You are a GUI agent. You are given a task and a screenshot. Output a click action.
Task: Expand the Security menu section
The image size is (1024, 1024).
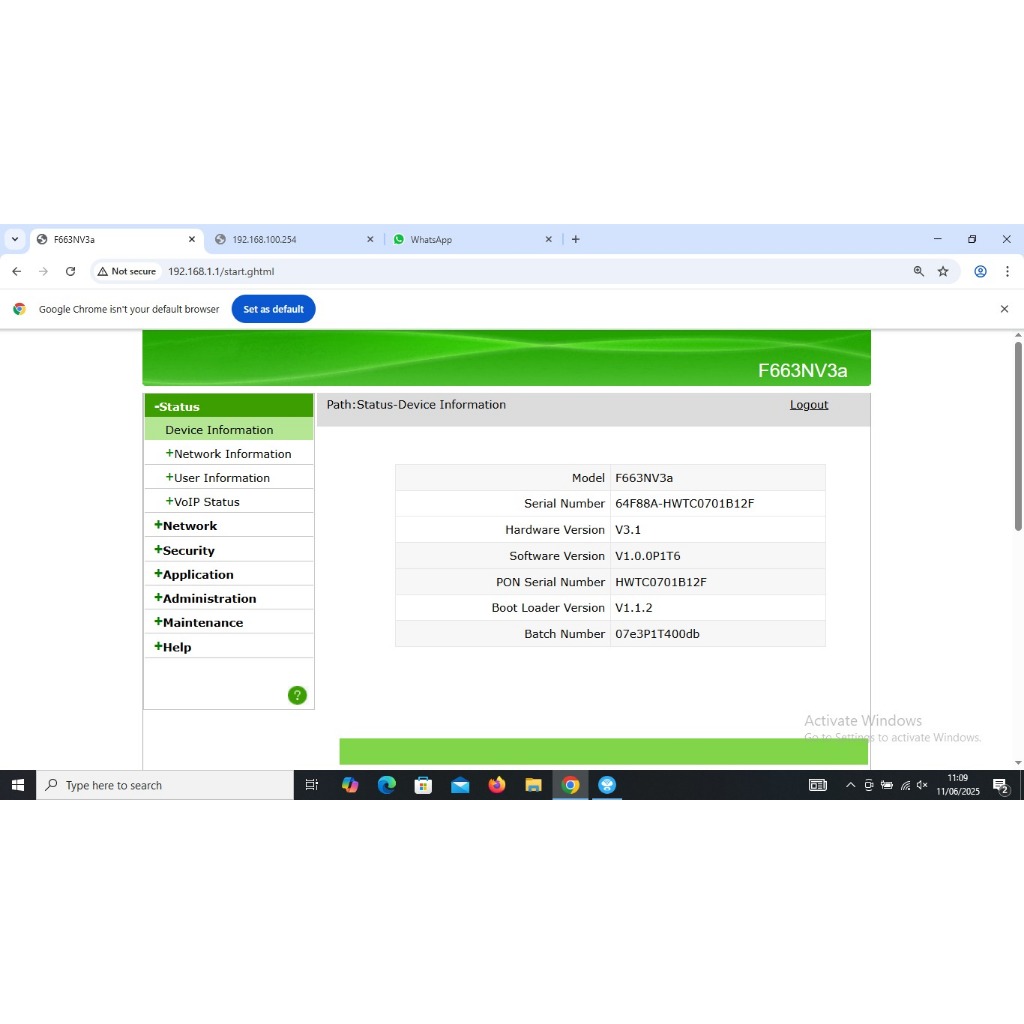(x=188, y=551)
